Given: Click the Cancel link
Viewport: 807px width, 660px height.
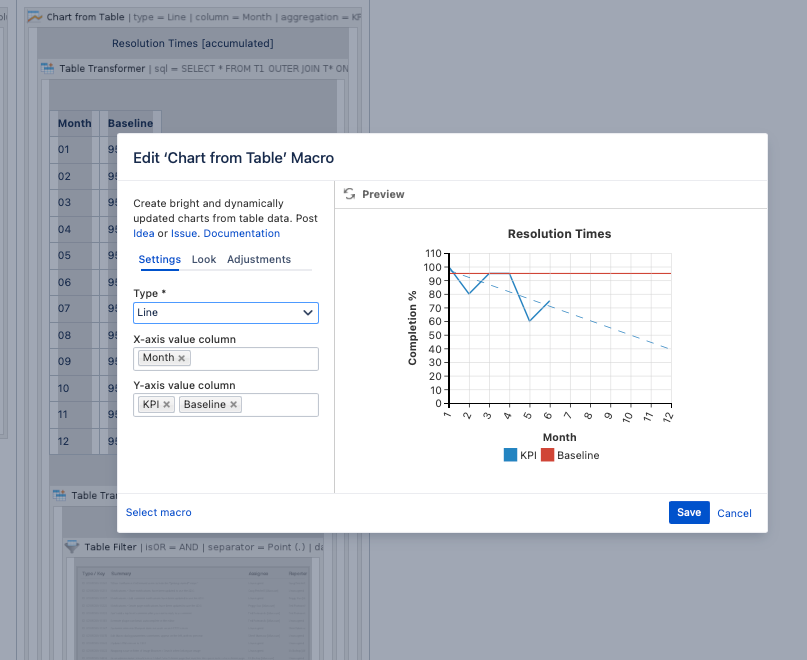Looking at the screenshot, I should [x=734, y=513].
